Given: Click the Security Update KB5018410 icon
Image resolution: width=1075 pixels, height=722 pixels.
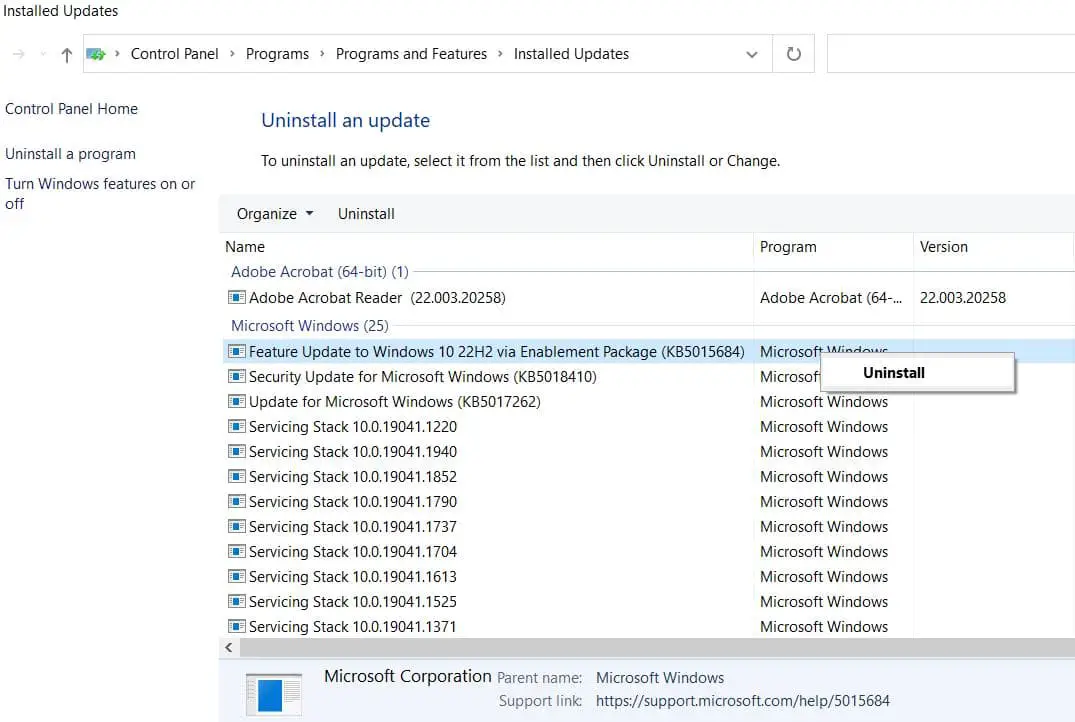Looking at the screenshot, I should [237, 376].
